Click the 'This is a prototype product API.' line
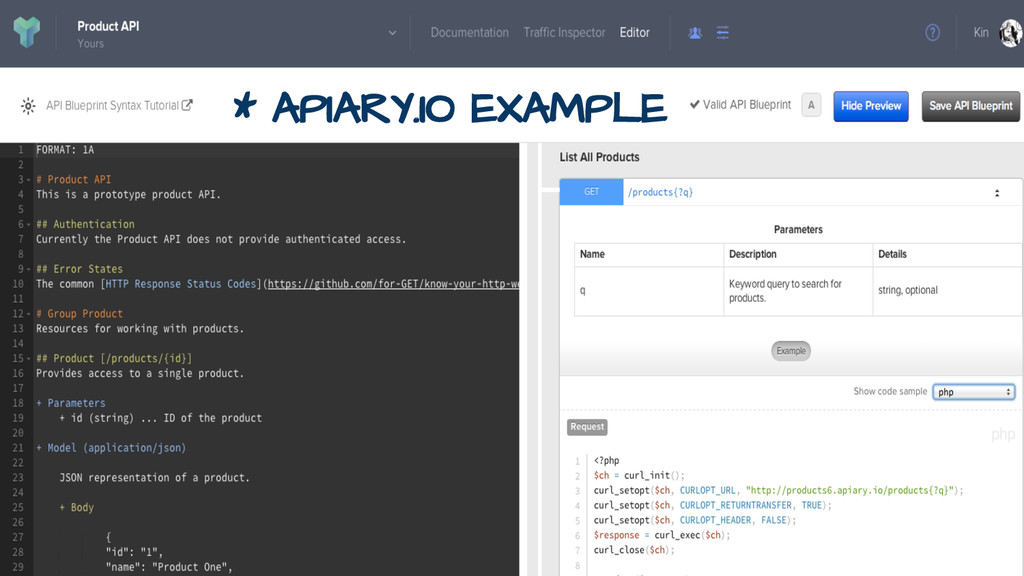1024x576 pixels. 128,195
